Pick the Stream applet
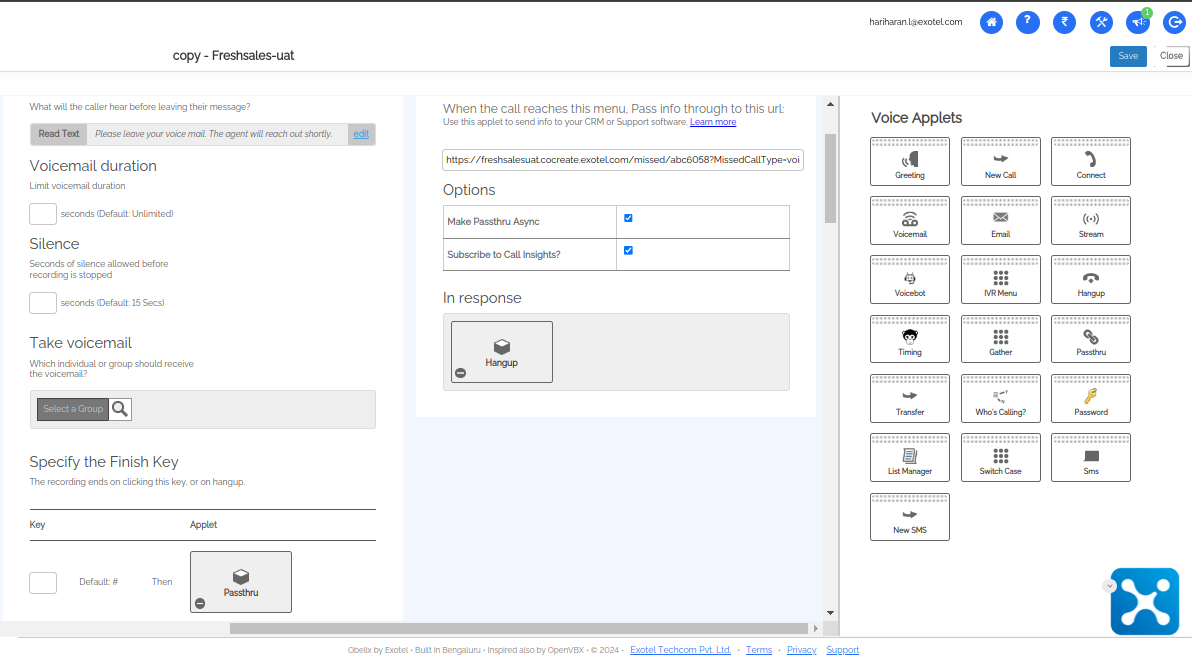This screenshot has height=655, width=1192. pos(1090,220)
